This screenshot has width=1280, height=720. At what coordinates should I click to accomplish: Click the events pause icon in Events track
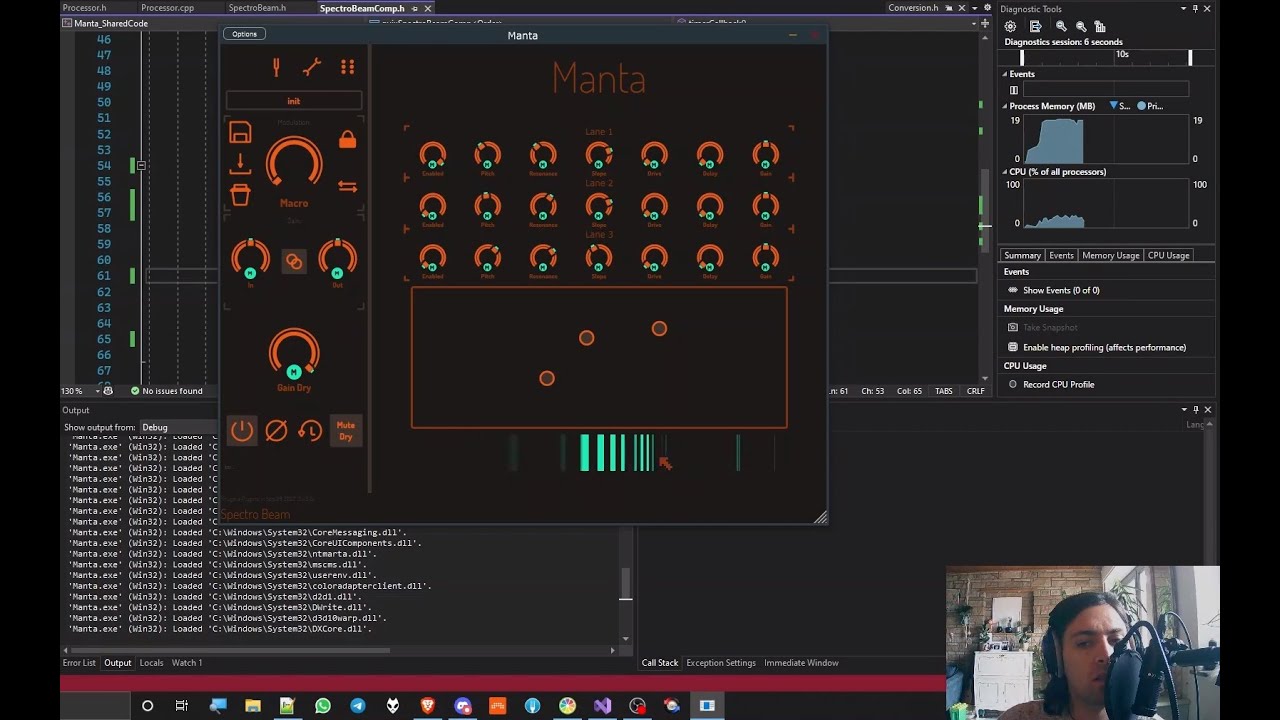(x=1013, y=90)
